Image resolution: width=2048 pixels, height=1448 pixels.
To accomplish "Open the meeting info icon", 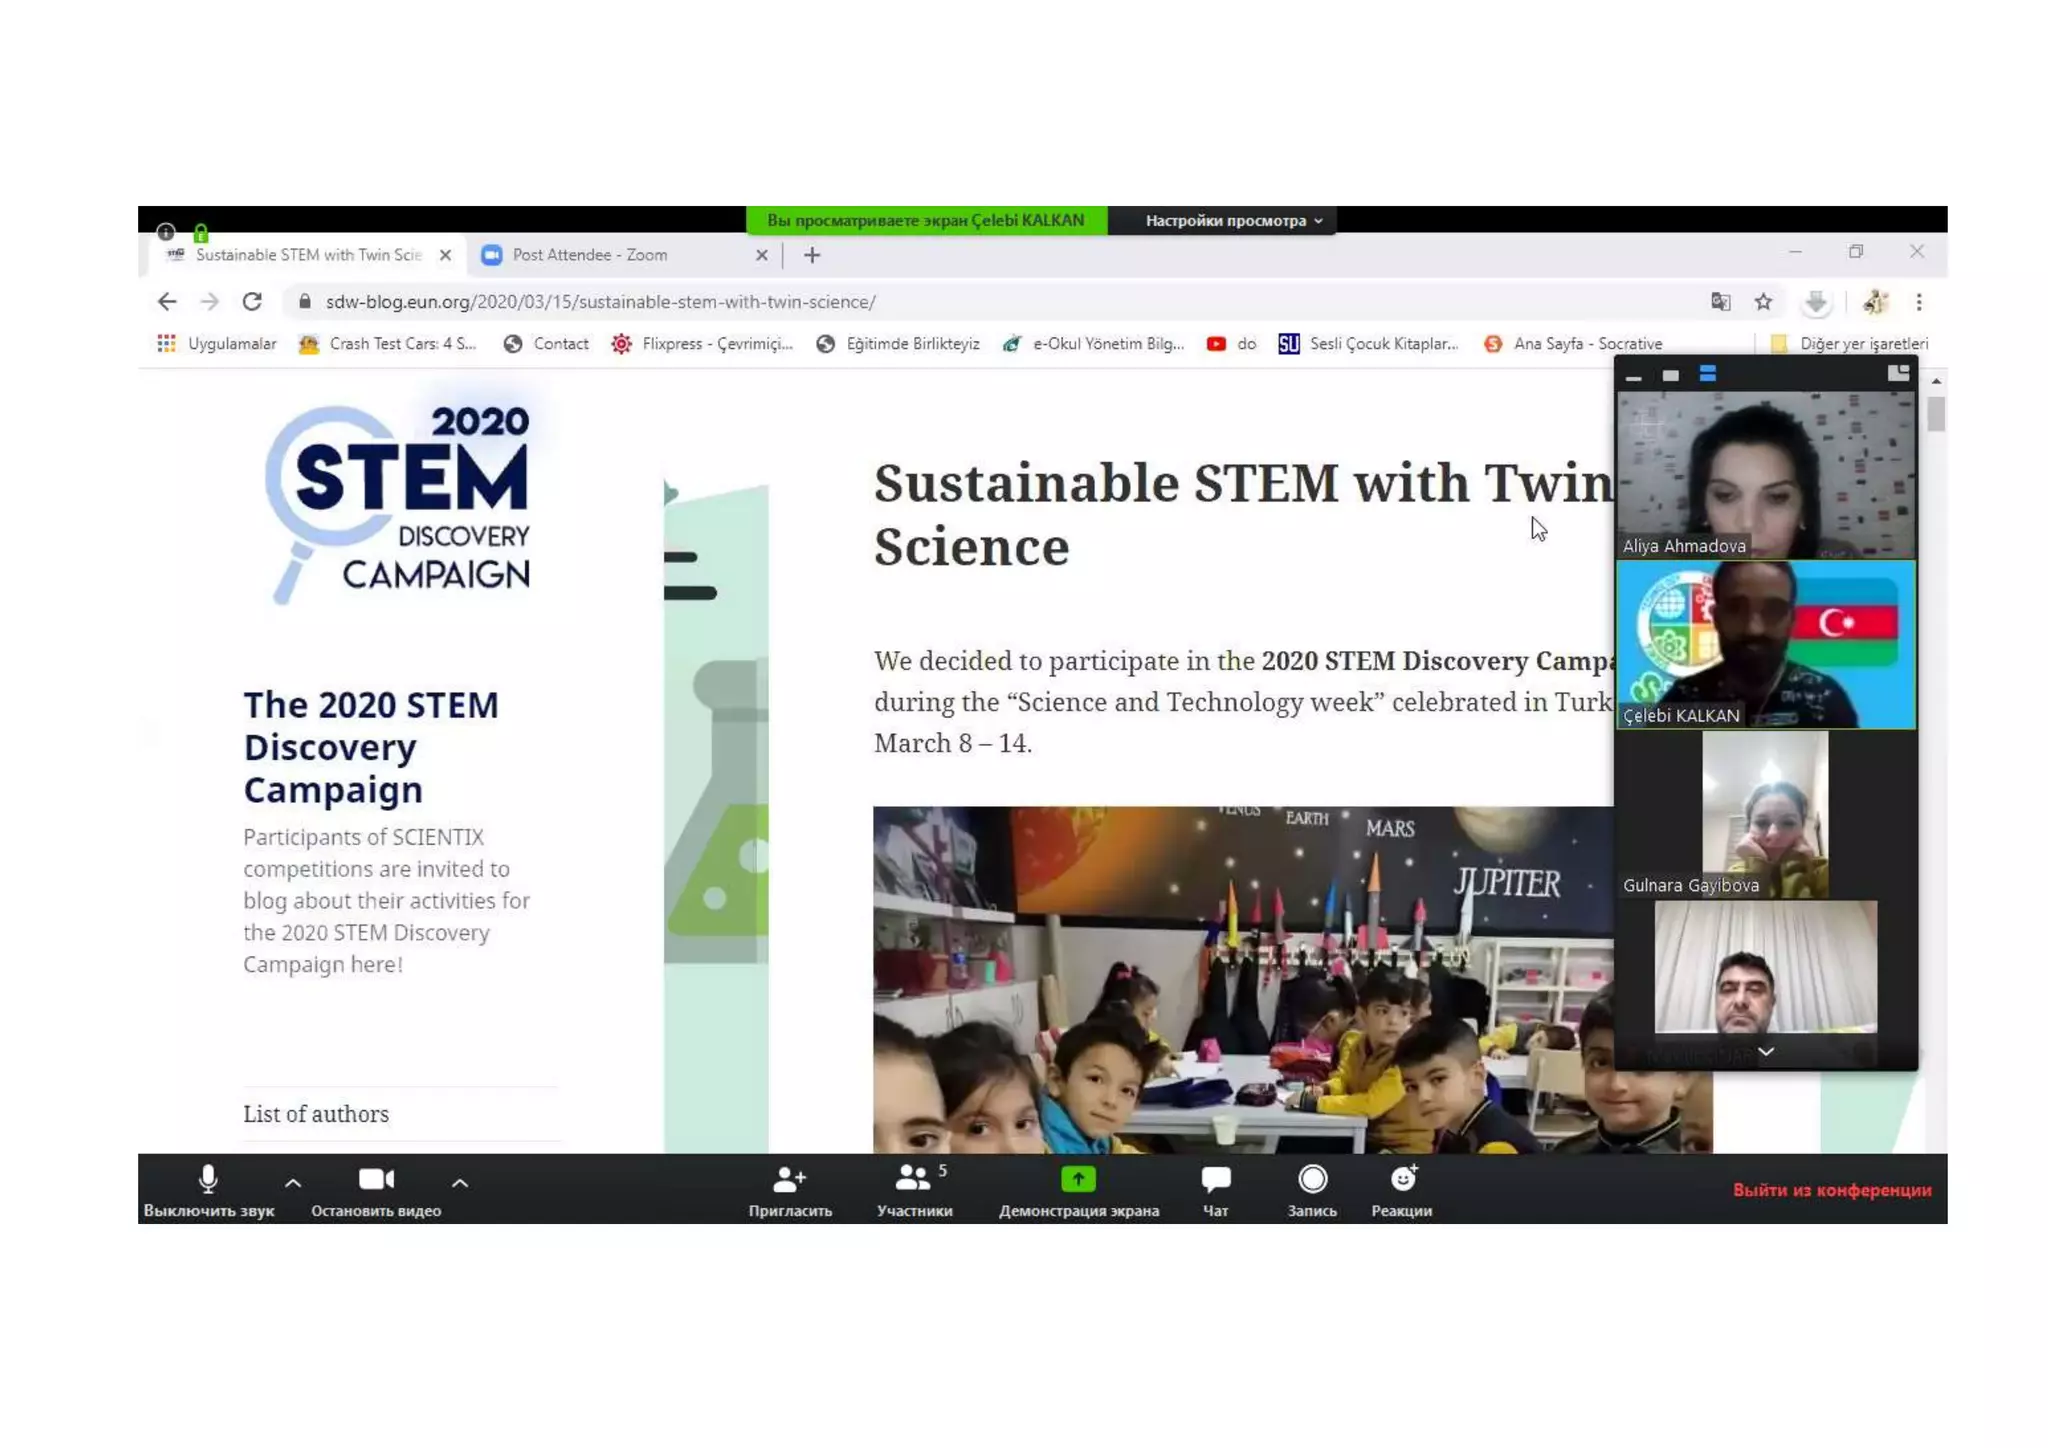I will point(166,232).
